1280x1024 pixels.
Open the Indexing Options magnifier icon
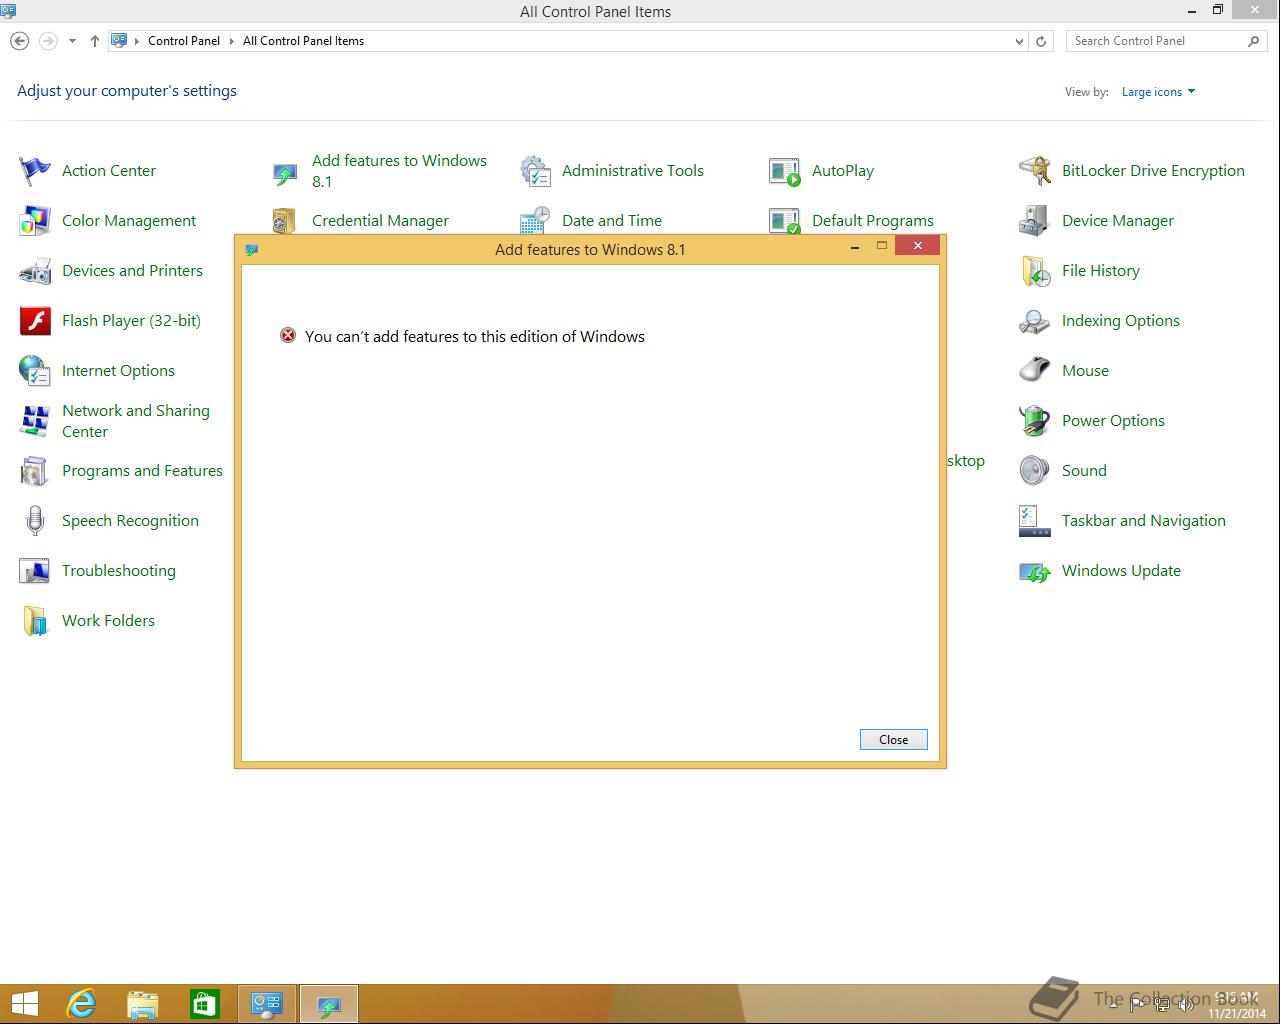point(1035,321)
